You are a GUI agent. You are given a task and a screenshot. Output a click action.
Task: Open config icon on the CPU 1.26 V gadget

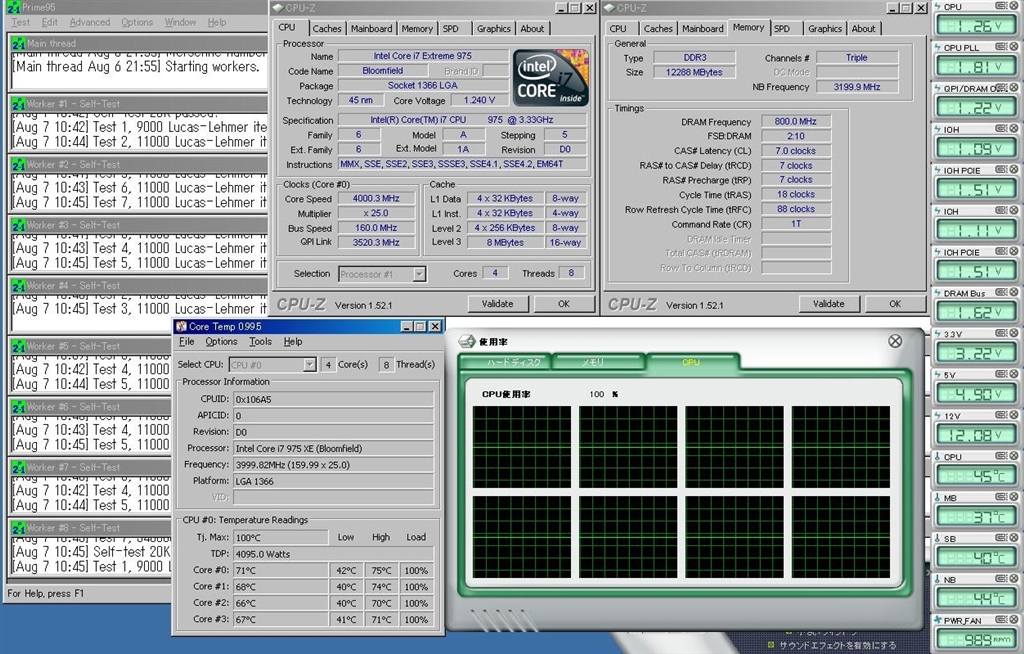point(1000,6)
